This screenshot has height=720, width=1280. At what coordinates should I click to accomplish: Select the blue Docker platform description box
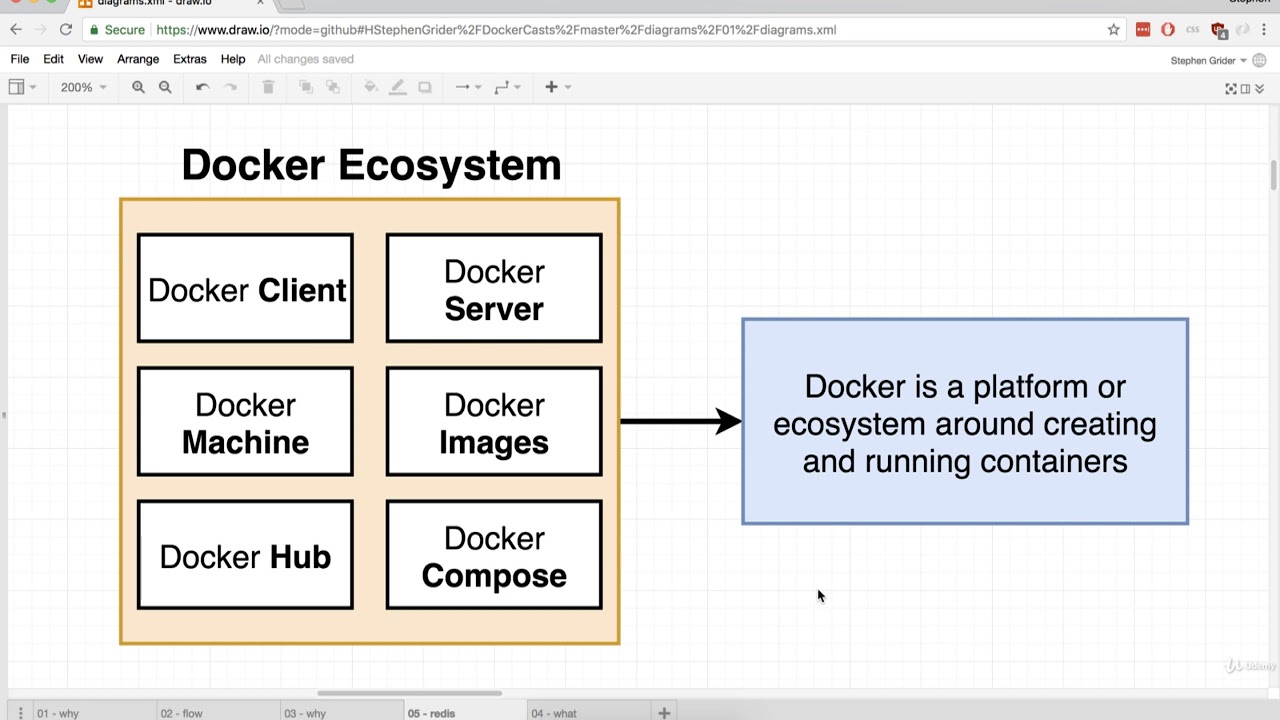pos(965,421)
